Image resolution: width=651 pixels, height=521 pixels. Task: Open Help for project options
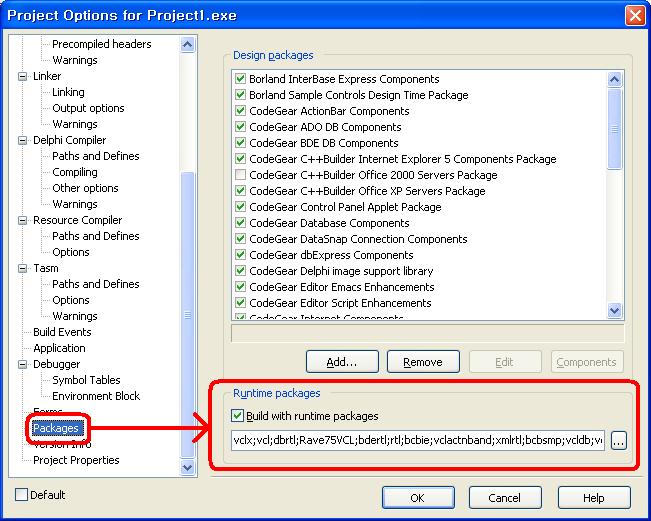click(593, 497)
